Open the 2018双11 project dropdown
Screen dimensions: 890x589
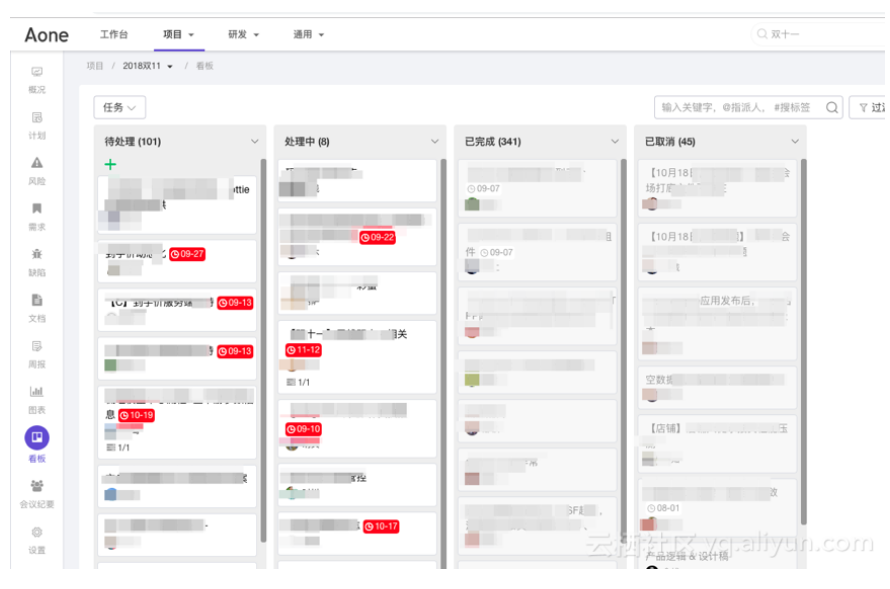coord(148,66)
